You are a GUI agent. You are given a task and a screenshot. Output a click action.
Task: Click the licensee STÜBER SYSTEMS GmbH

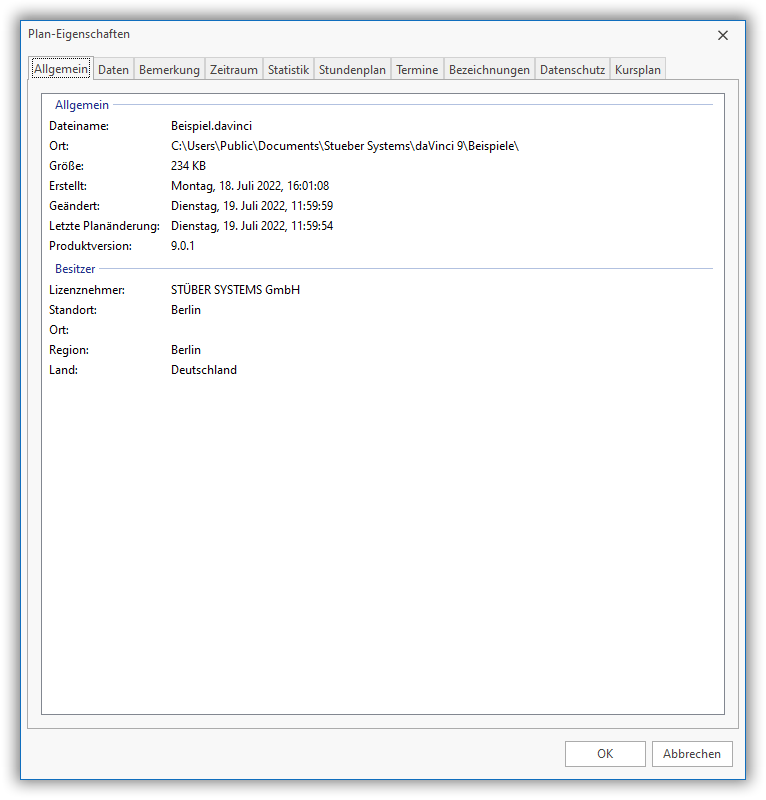click(235, 290)
